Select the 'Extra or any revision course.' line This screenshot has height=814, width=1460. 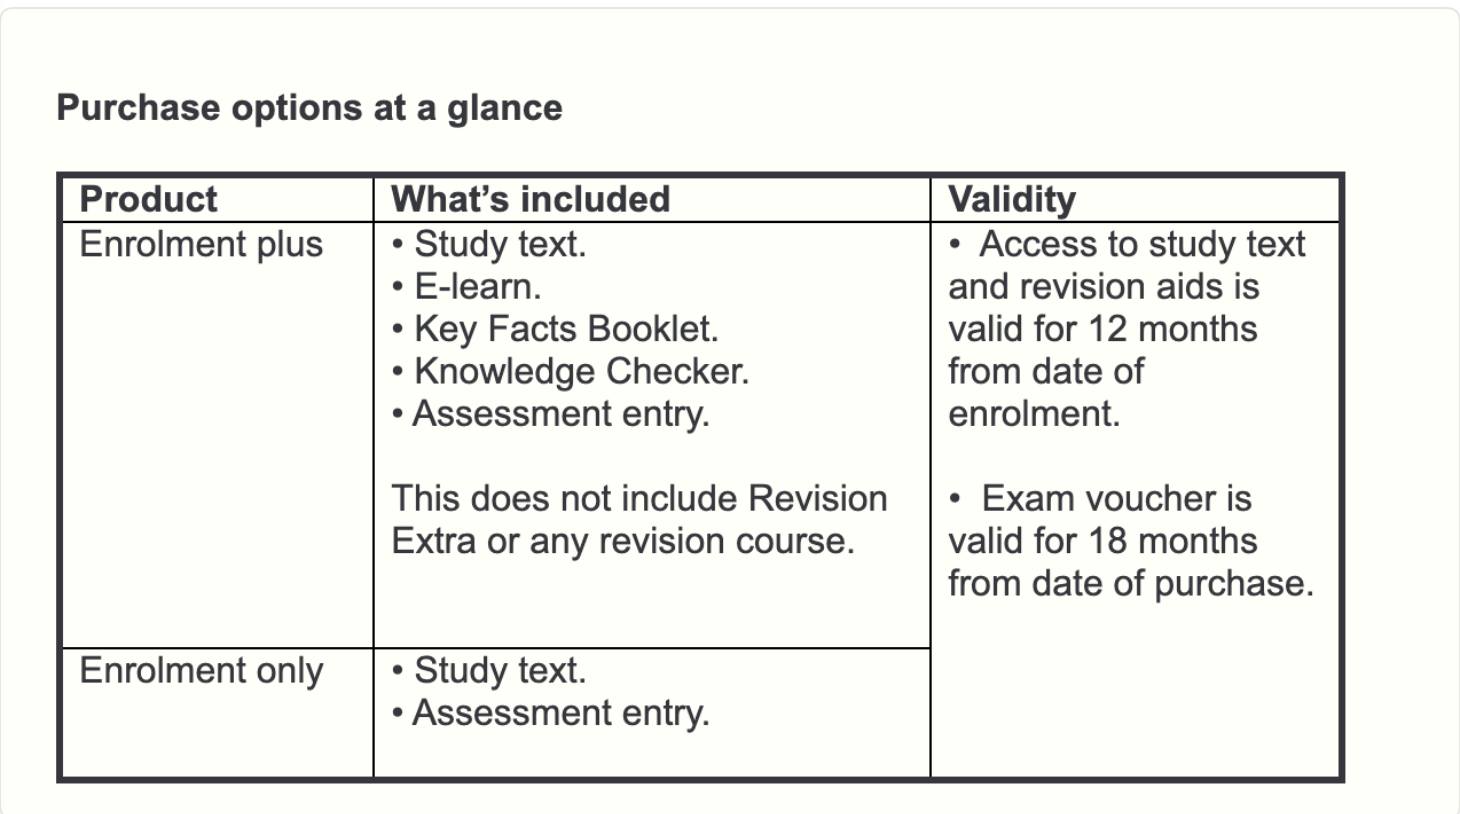pyautogui.click(x=623, y=541)
